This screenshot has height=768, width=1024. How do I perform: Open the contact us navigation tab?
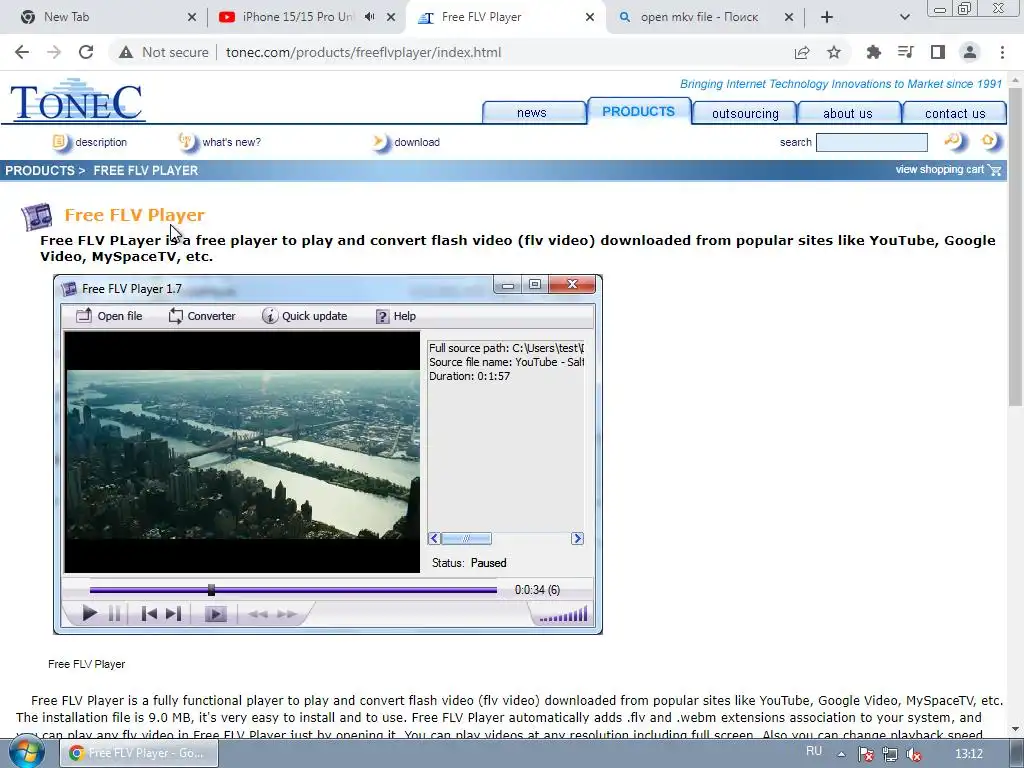coord(955,113)
